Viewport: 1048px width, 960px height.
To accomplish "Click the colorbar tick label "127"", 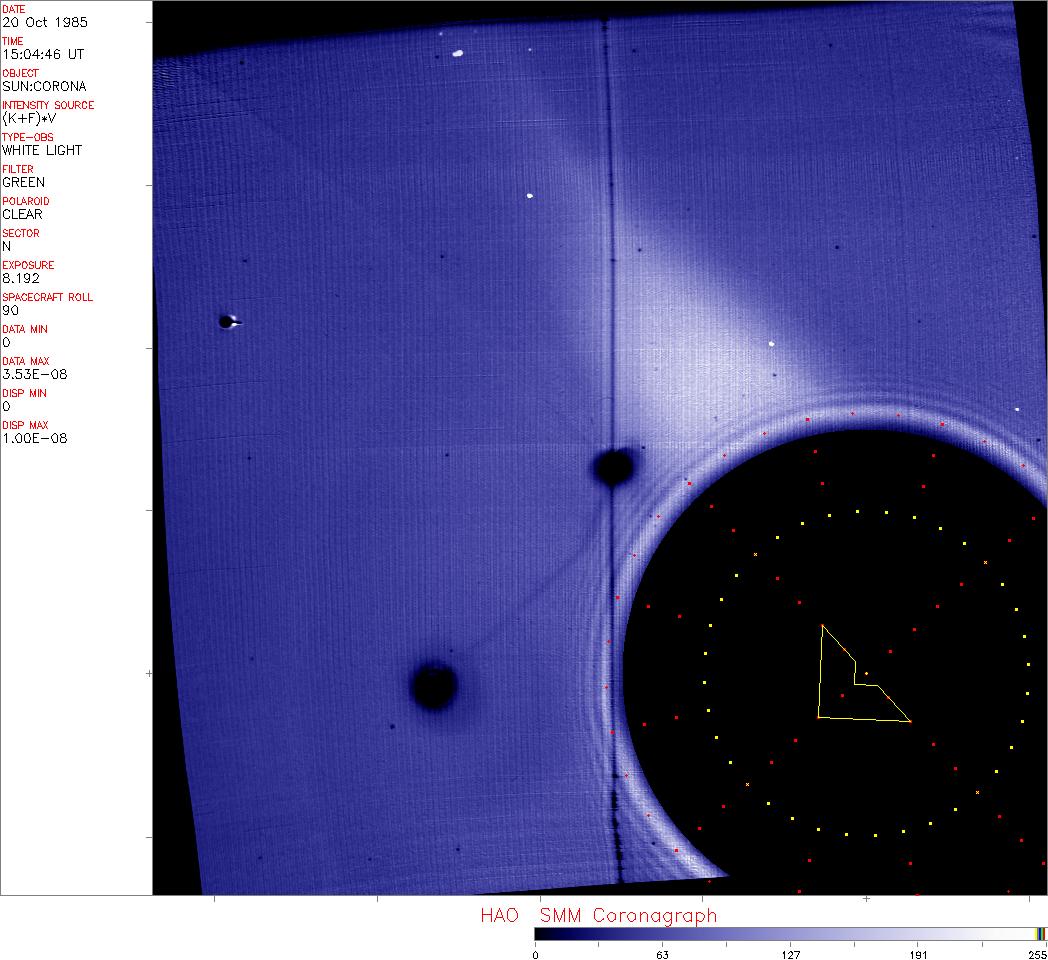I will [791, 954].
